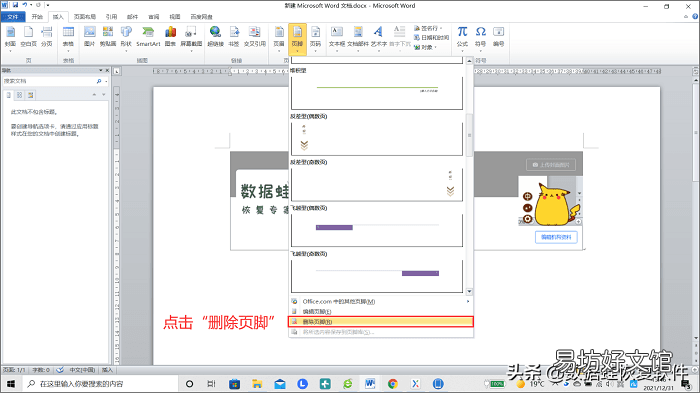
Task: Open the Footer dropdown button
Action: pyautogui.click(x=297, y=39)
